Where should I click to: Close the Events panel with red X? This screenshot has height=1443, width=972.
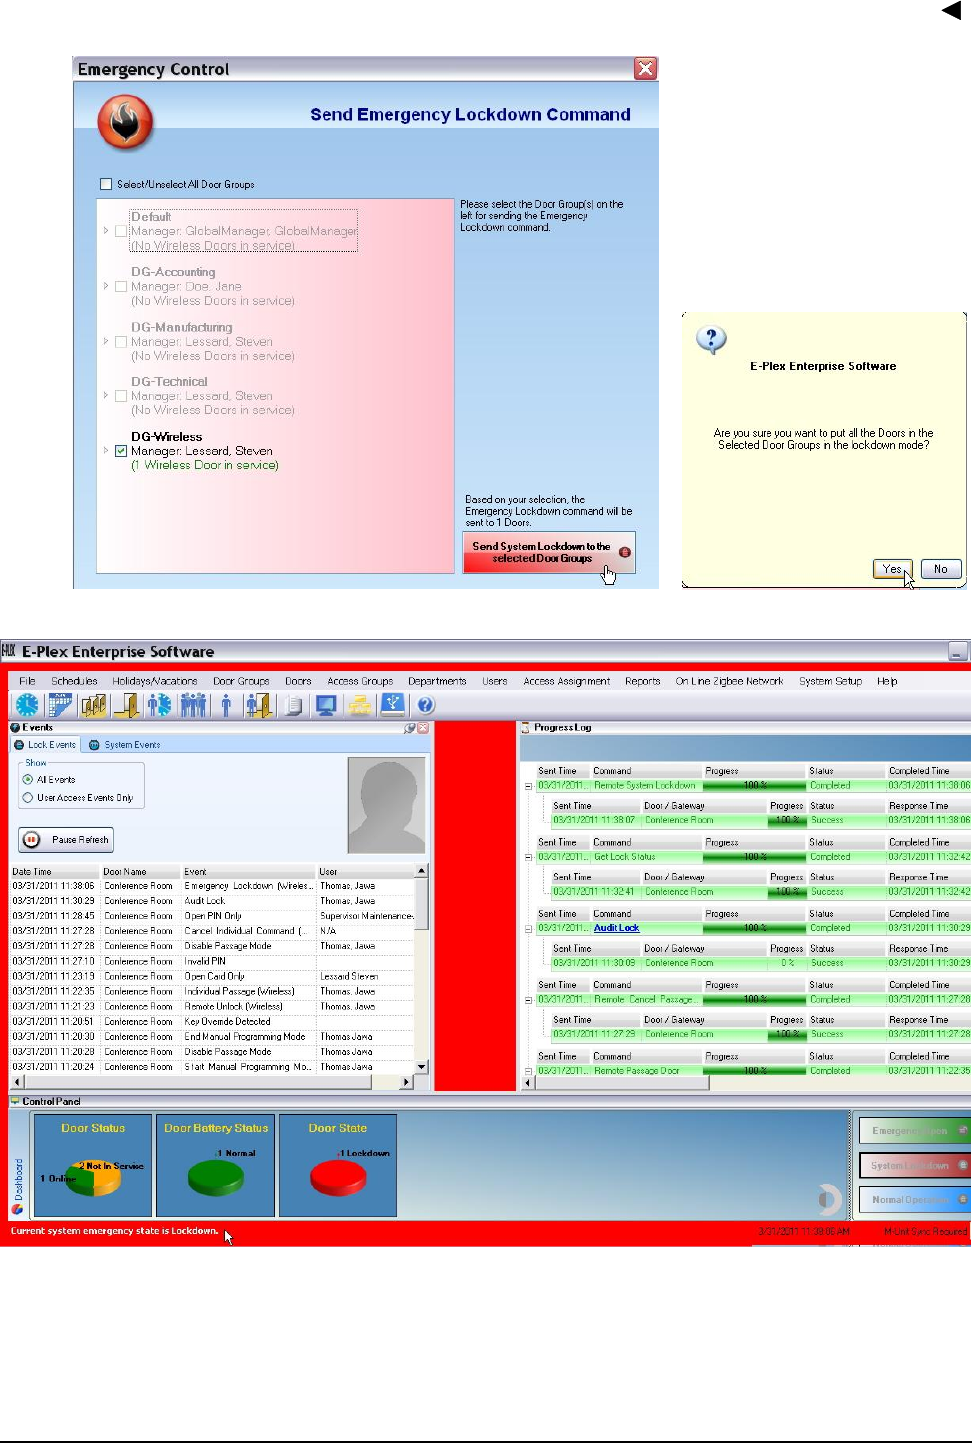(x=423, y=728)
